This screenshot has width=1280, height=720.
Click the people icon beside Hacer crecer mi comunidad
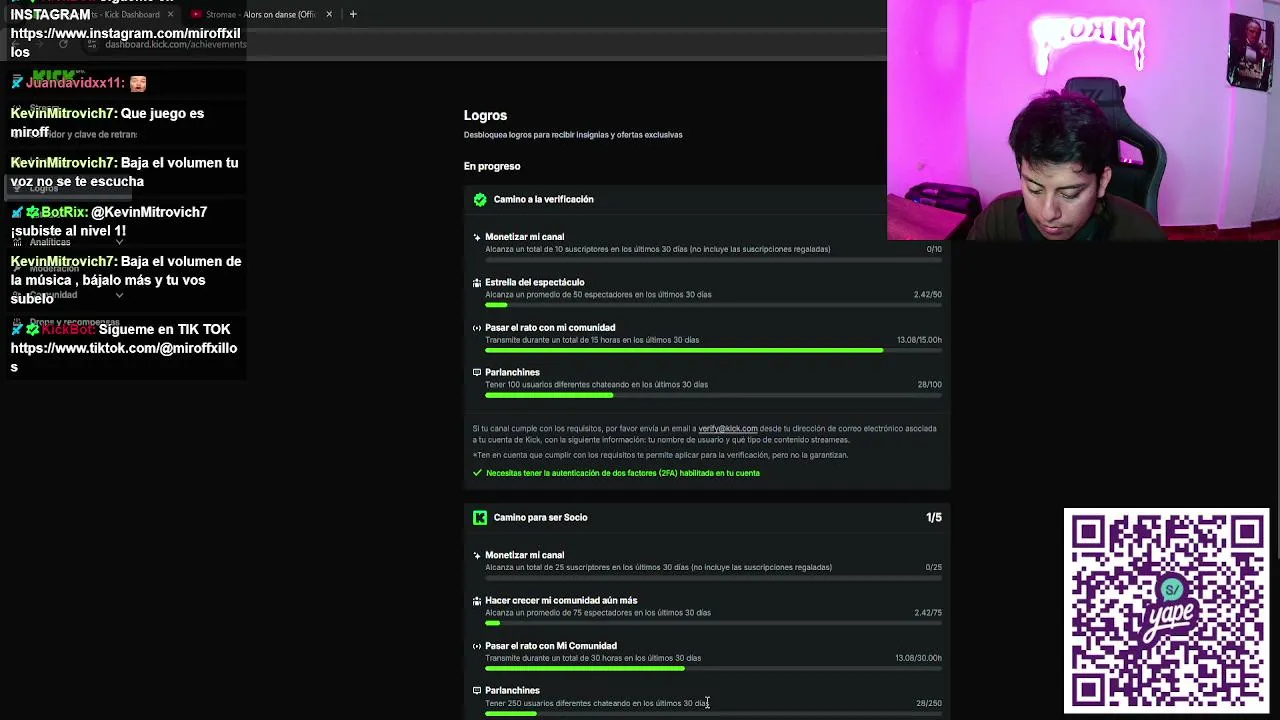click(477, 600)
